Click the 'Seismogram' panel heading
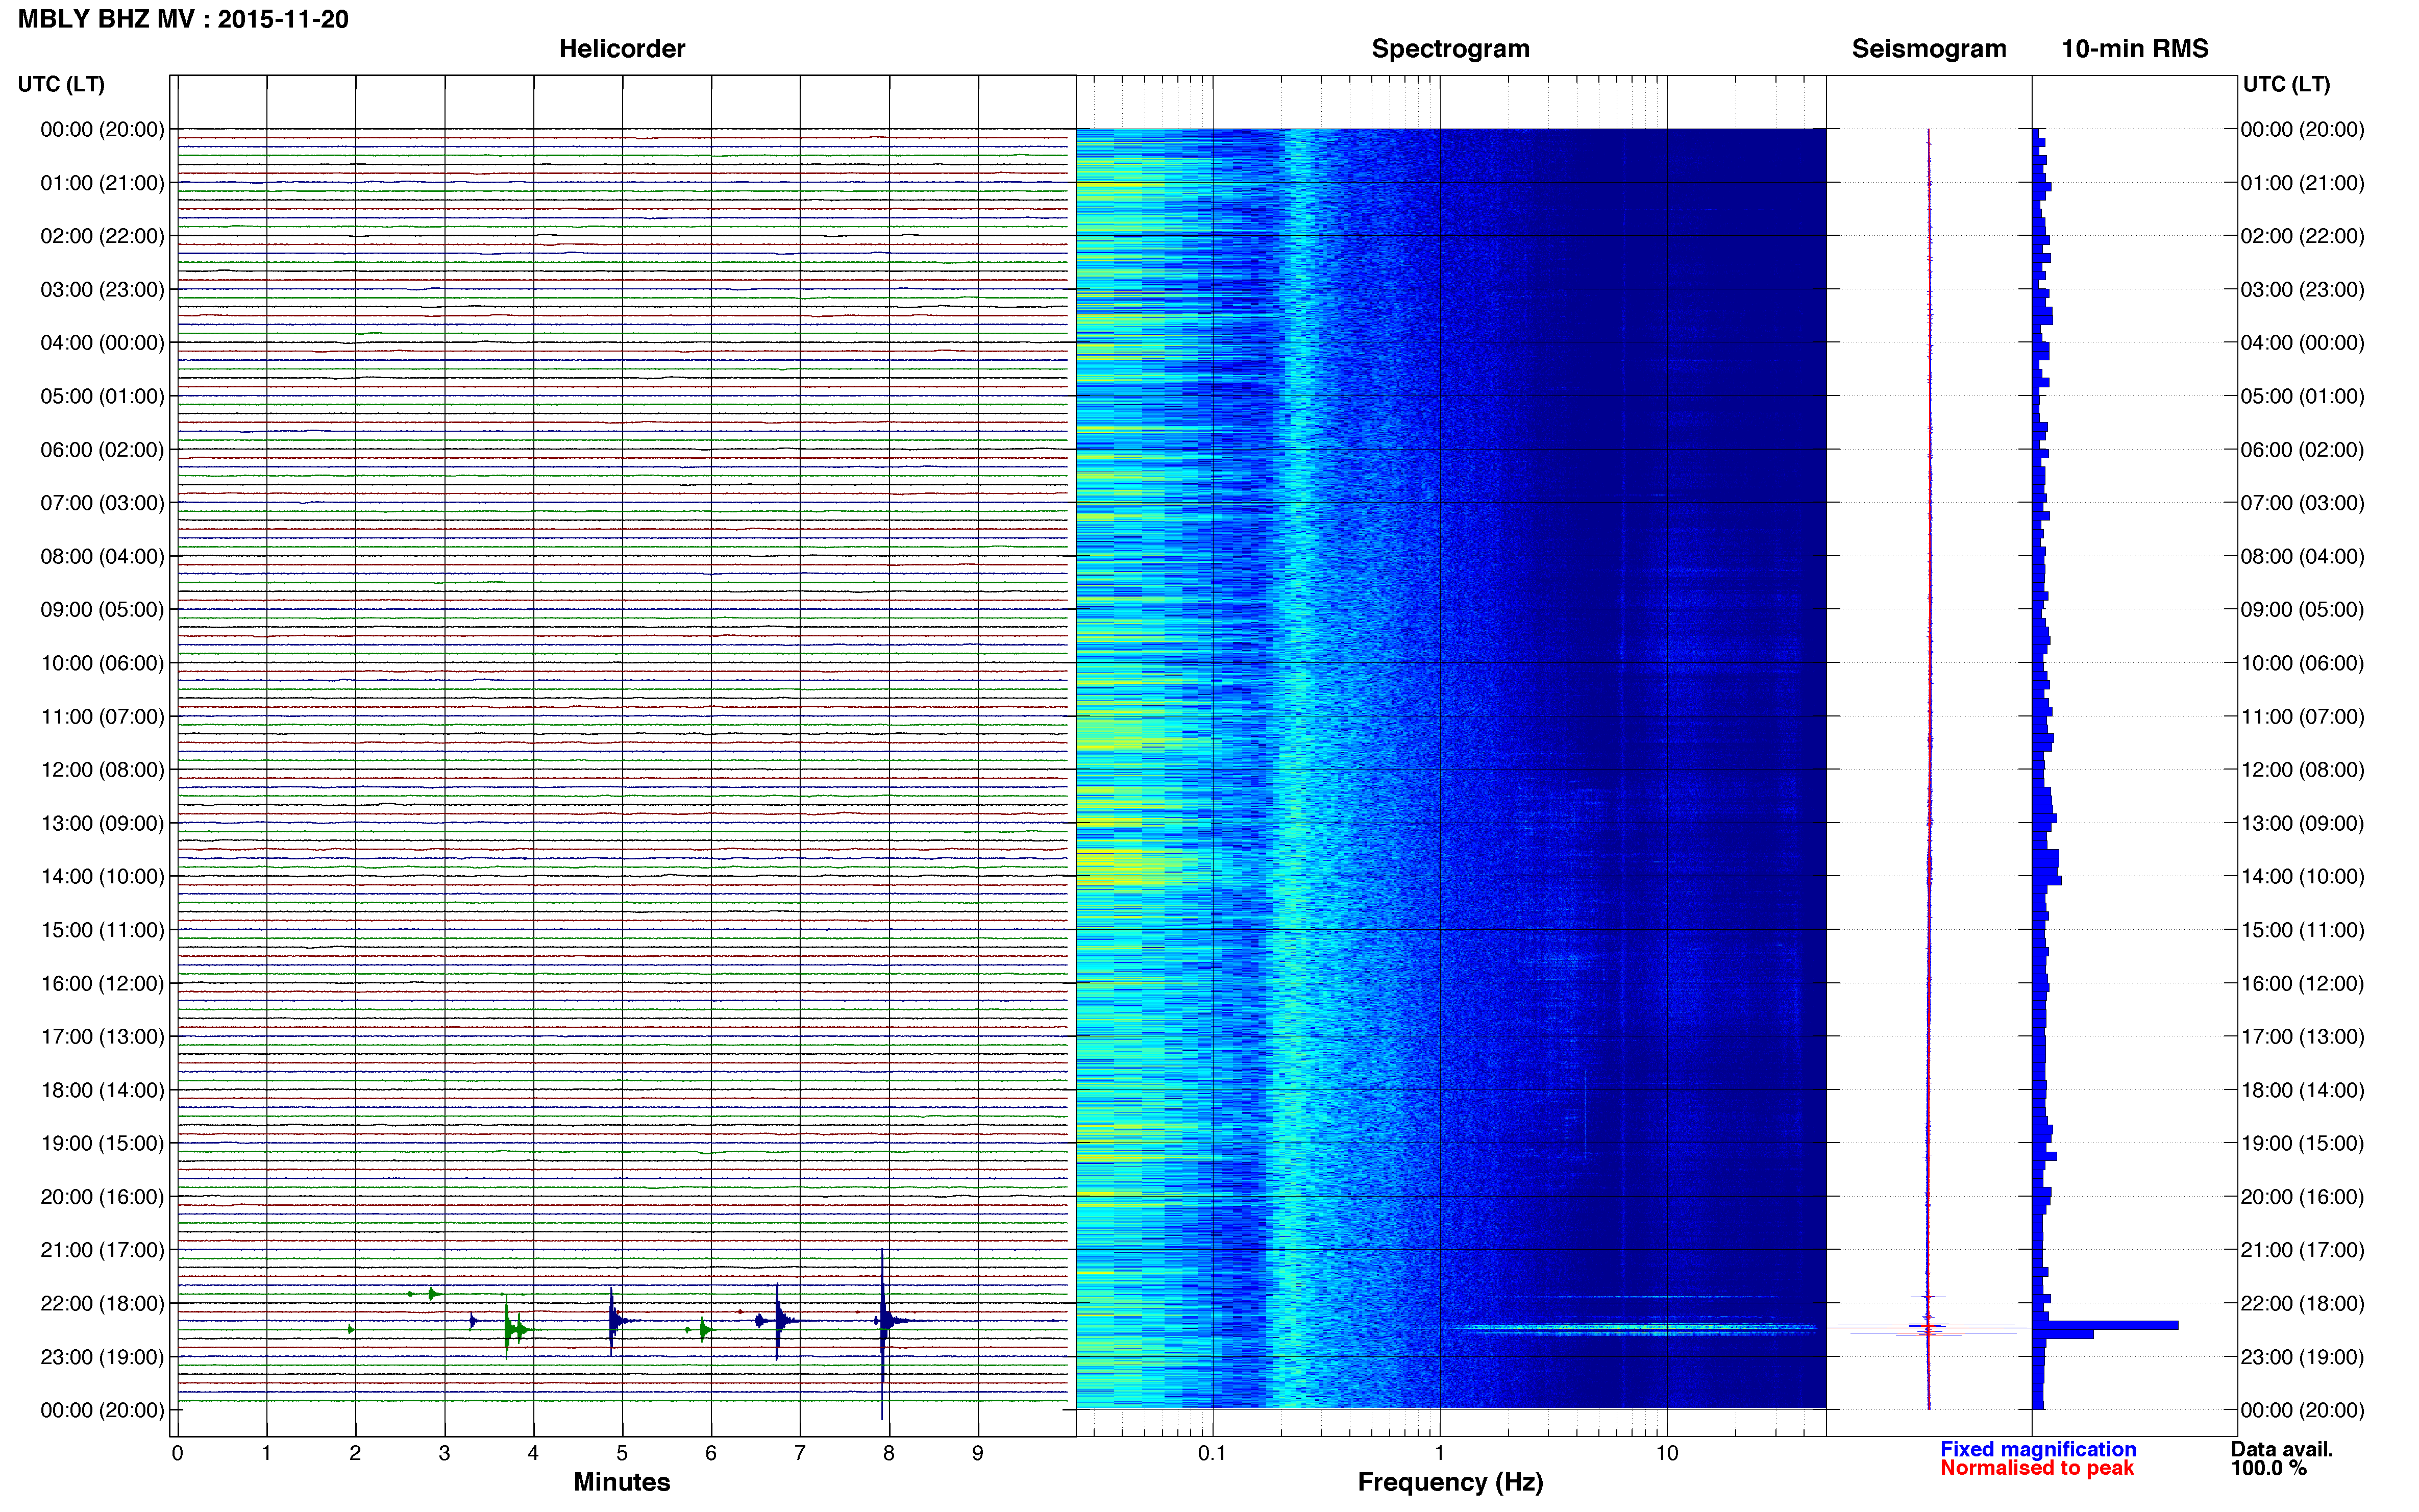 [1928, 49]
